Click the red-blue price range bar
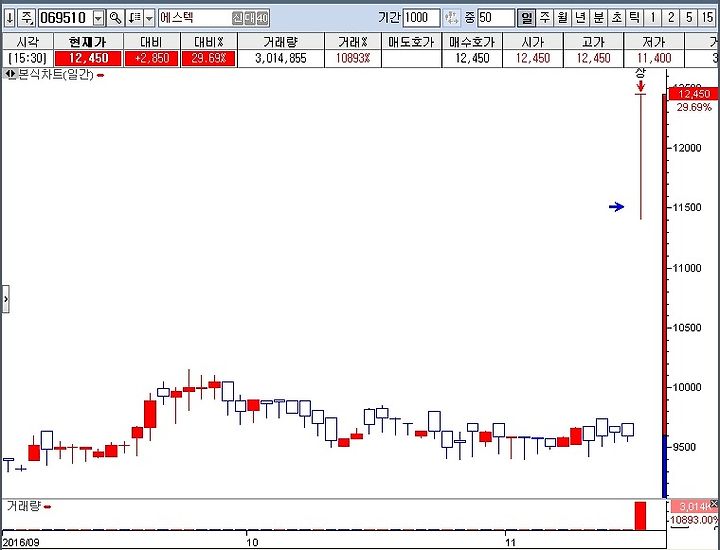Screen dimensions: 720x550 coord(664,296)
